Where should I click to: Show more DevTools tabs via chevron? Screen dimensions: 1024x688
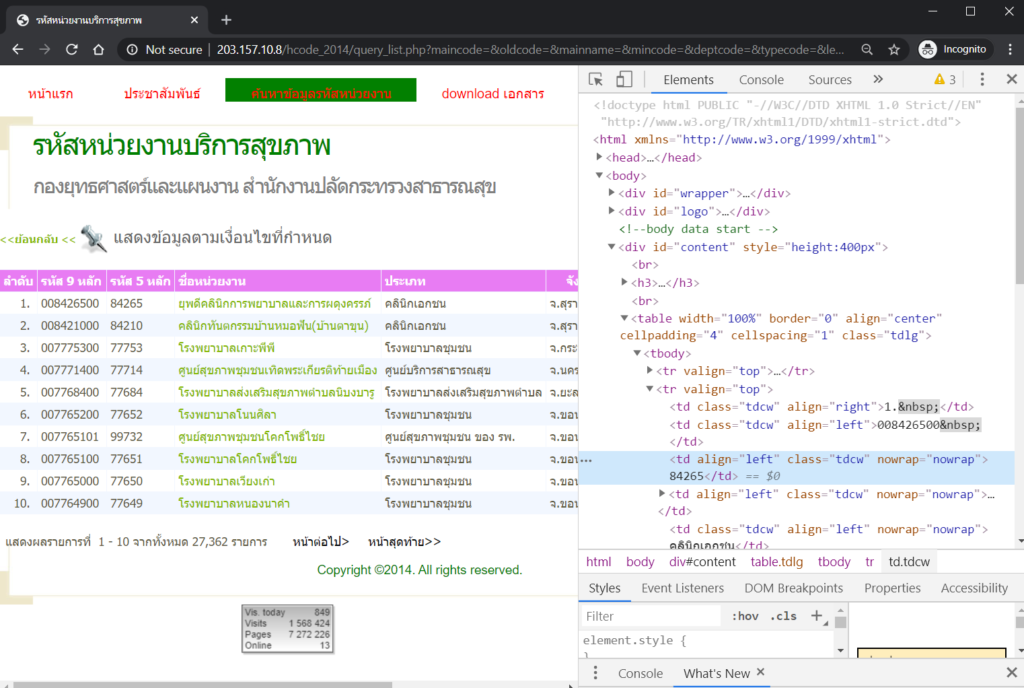pos(878,80)
